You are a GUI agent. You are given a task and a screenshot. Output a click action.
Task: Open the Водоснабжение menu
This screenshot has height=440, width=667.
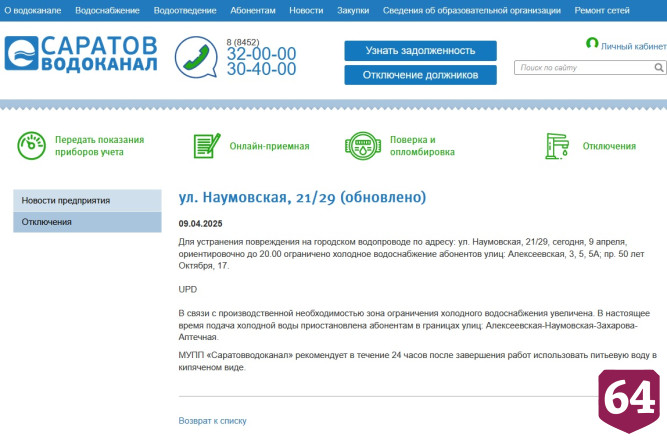click(107, 10)
